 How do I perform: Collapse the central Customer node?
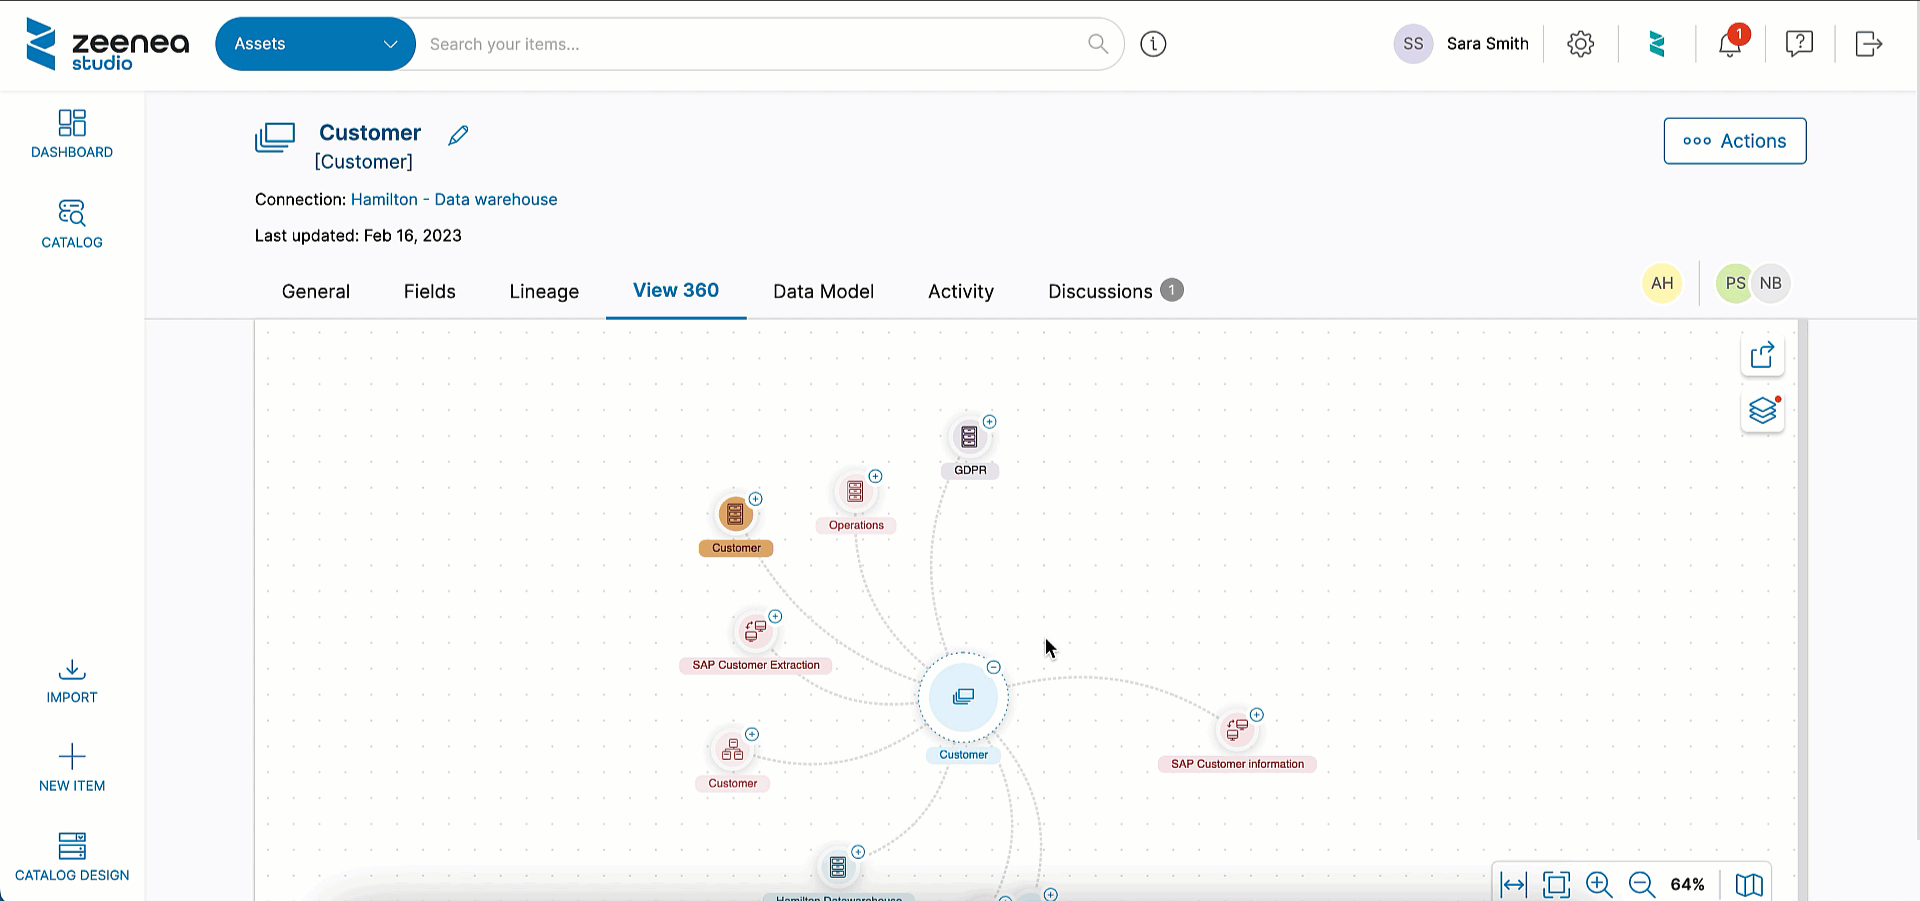tap(993, 667)
